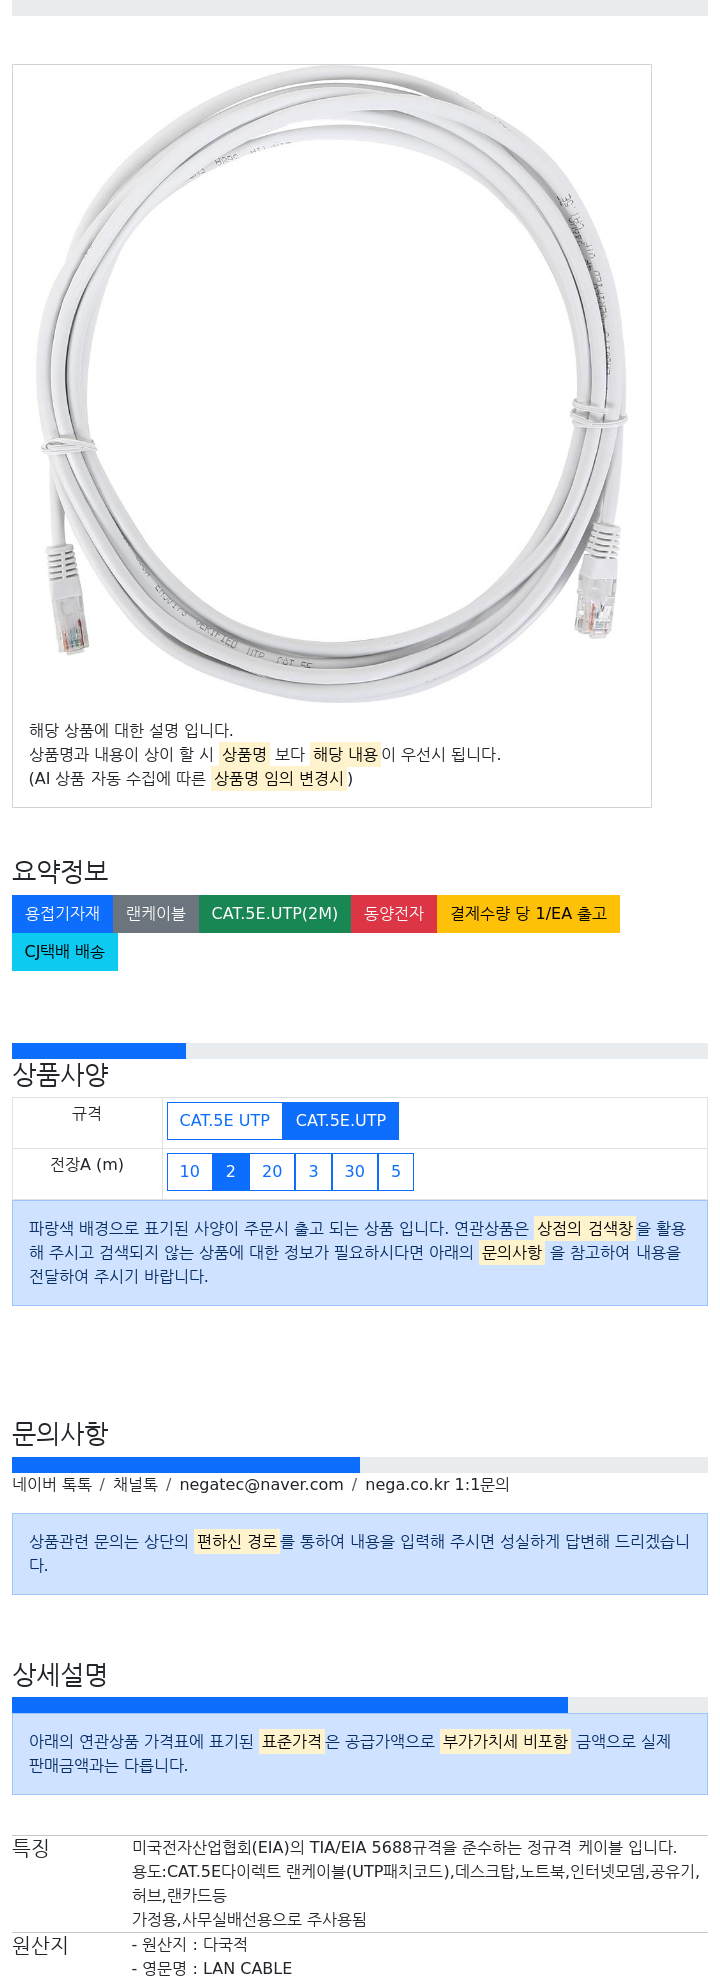Click the yellow 결제수량 당 1/EA 출고 badge
This screenshot has width=720, height=1981.
(528, 914)
